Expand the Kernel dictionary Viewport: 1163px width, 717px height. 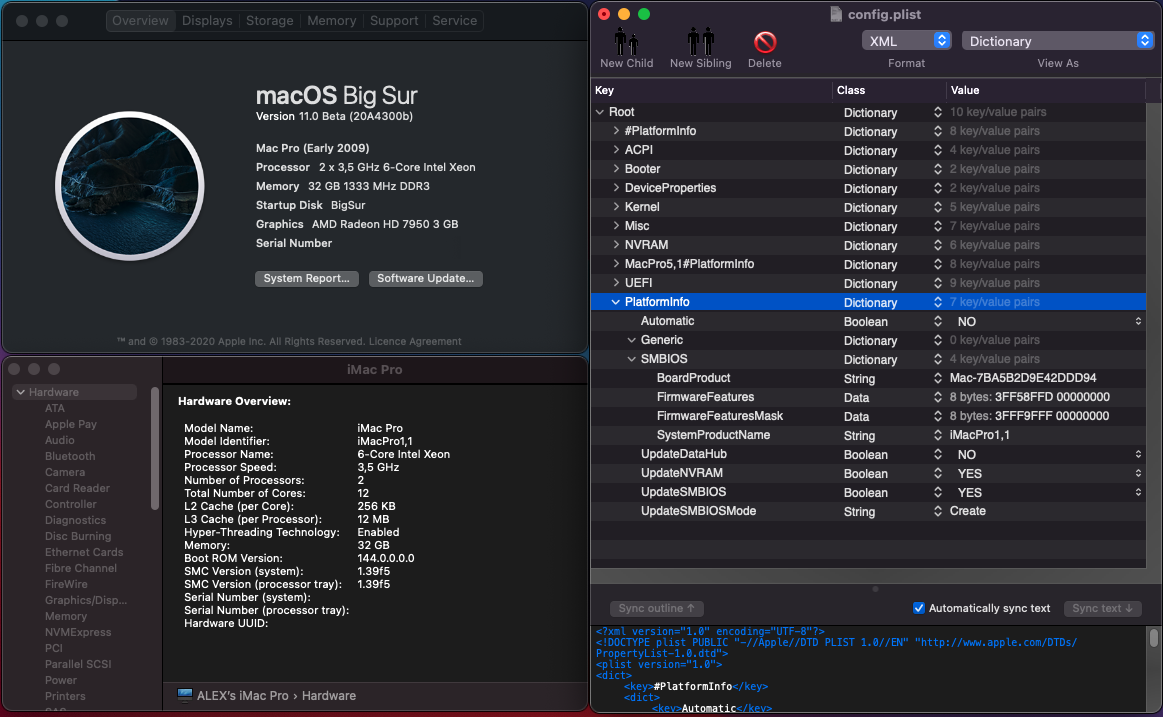(x=616, y=207)
